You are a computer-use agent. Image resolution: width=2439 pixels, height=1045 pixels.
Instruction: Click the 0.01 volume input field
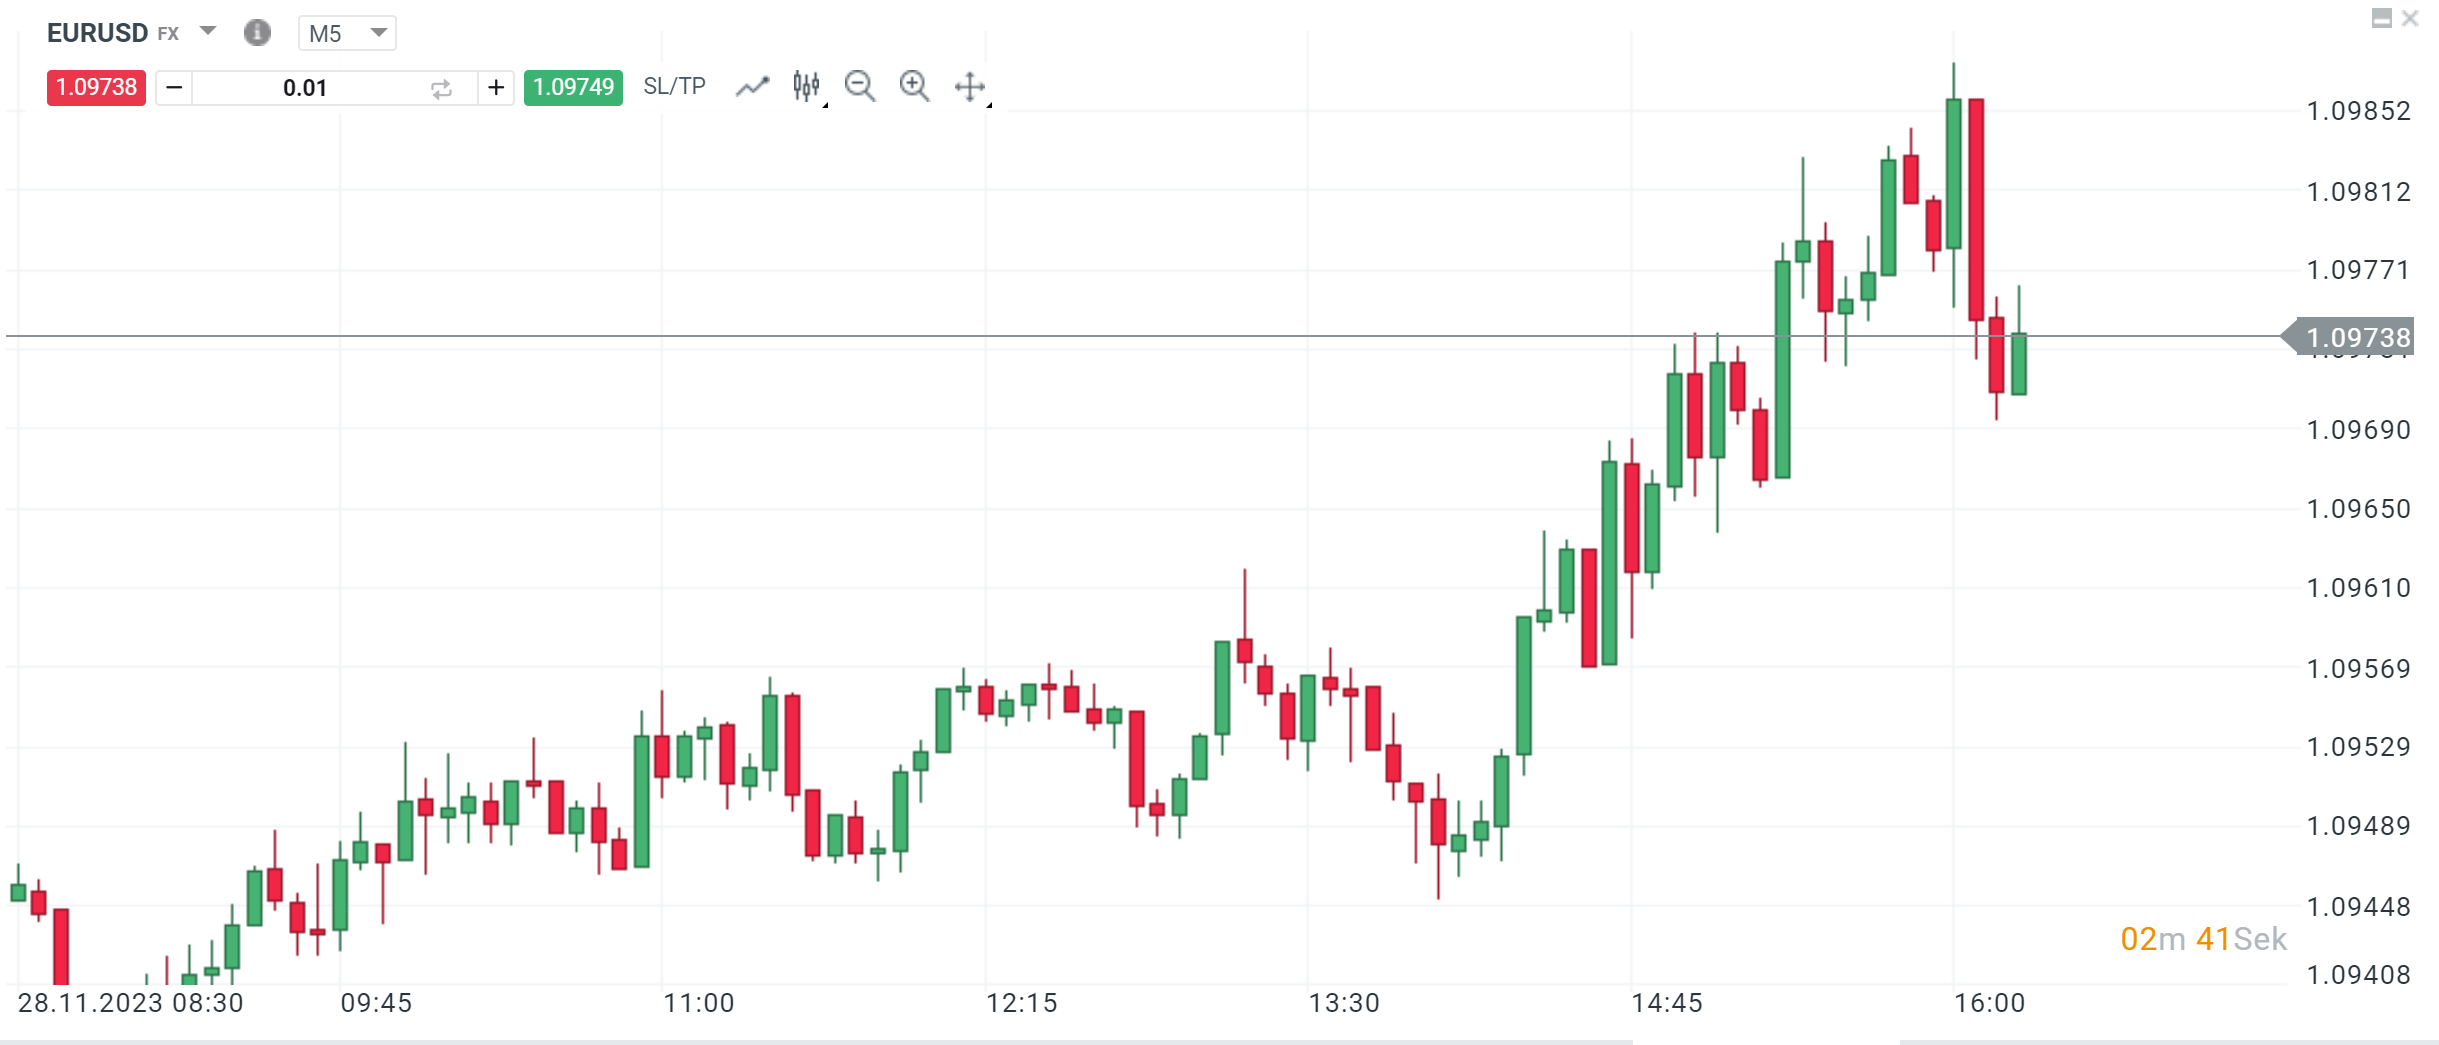click(305, 87)
